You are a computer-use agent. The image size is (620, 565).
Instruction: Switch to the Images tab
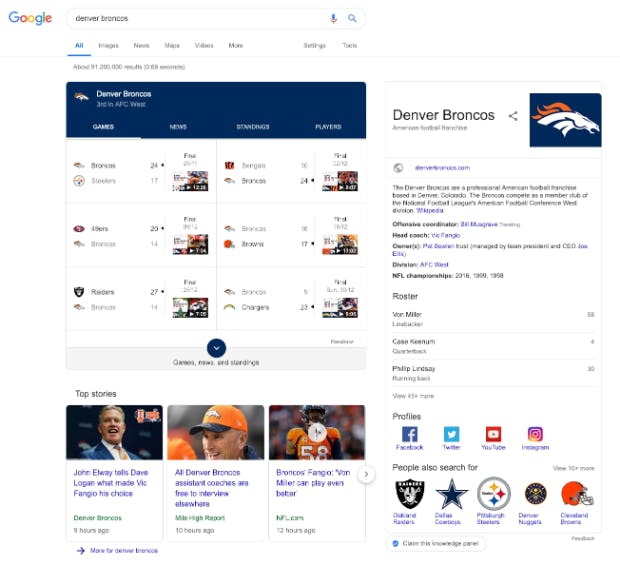click(108, 45)
